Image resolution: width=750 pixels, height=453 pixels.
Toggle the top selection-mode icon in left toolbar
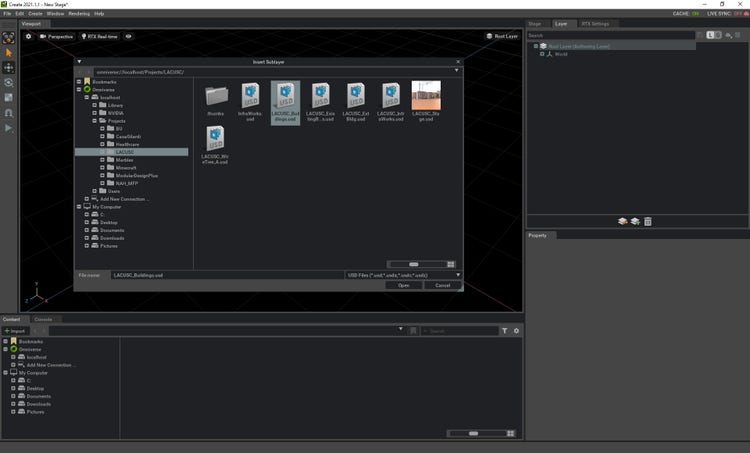[x=9, y=37]
